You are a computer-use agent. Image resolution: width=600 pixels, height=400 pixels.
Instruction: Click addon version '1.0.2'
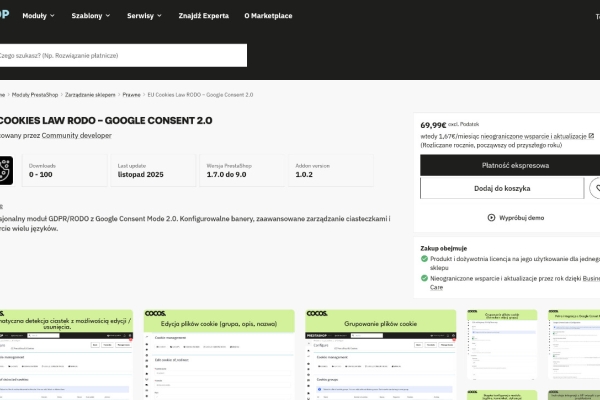pyautogui.click(x=304, y=175)
